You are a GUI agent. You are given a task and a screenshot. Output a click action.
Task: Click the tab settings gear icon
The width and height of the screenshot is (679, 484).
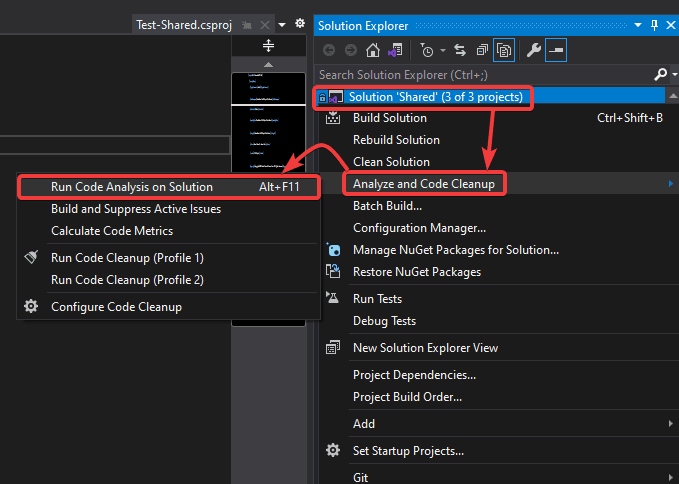[x=300, y=23]
